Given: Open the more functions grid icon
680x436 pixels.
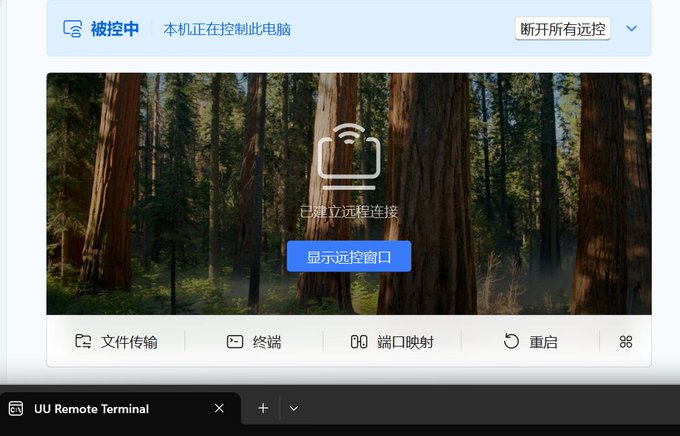Looking at the screenshot, I should click(625, 342).
